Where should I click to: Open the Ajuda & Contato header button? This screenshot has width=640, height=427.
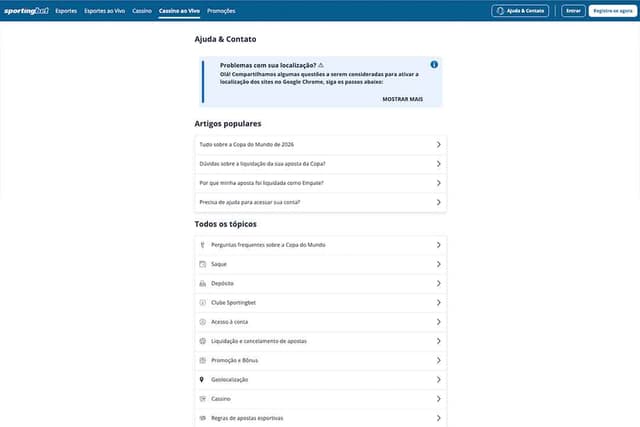(x=520, y=11)
